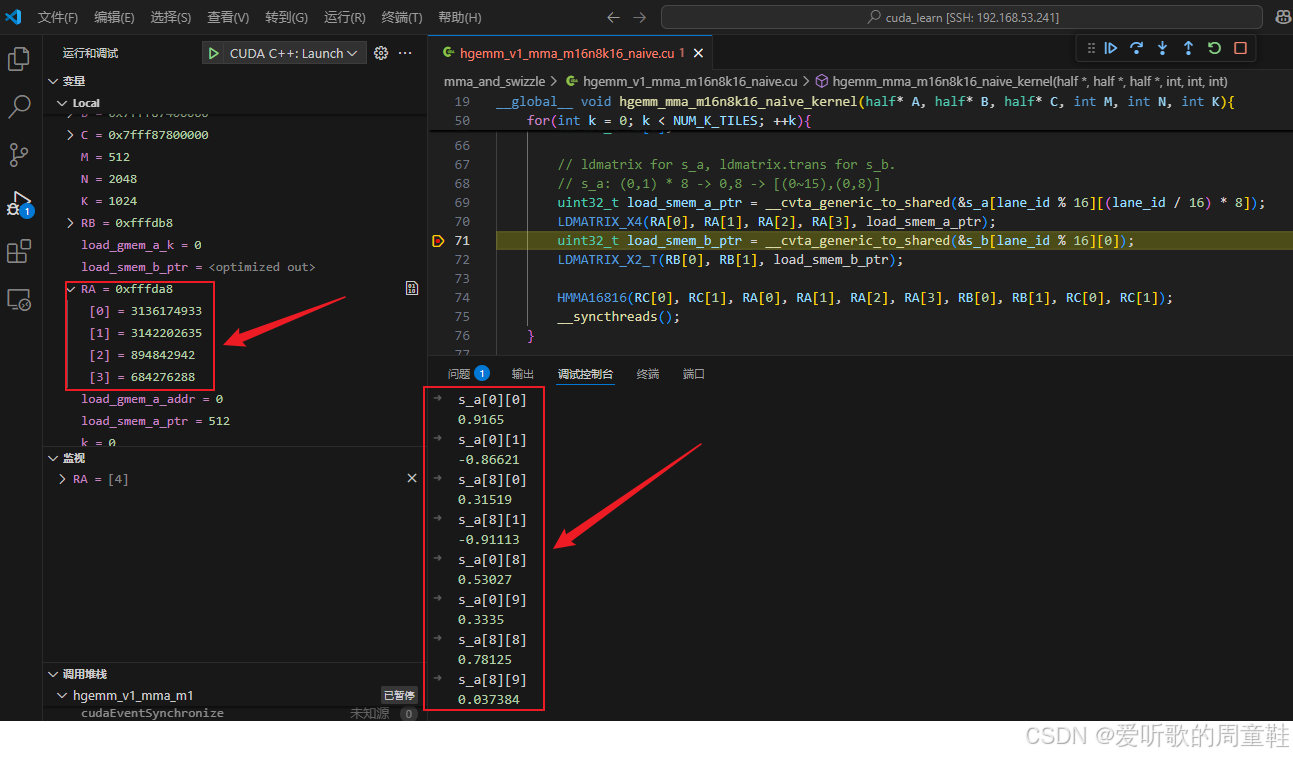Viewport: 1293px width, 757px height.
Task: Open the Remote Explorer view
Action: point(19,299)
